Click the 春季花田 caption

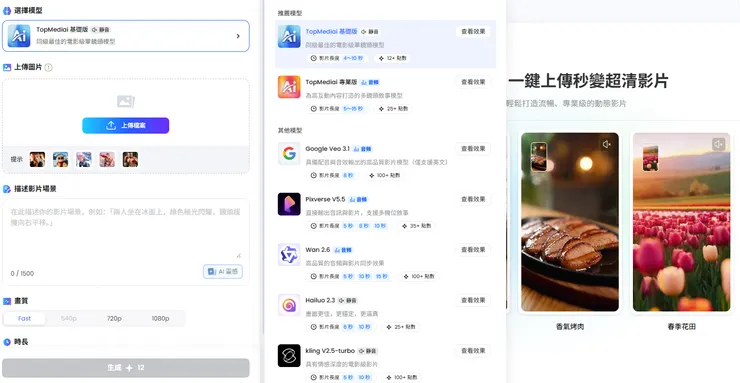(x=681, y=326)
